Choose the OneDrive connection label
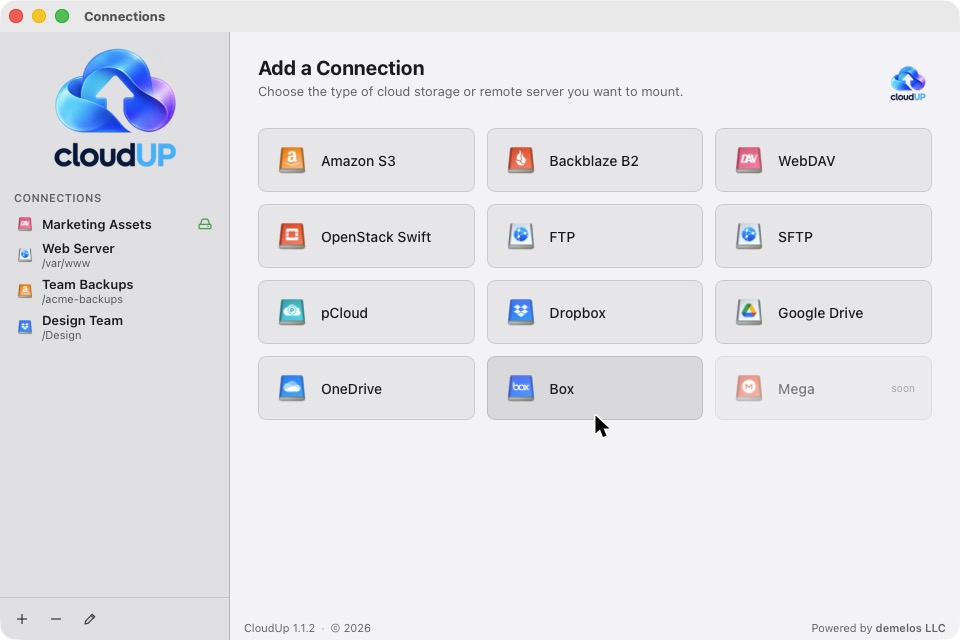960x640 pixels. (x=351, y=389)
